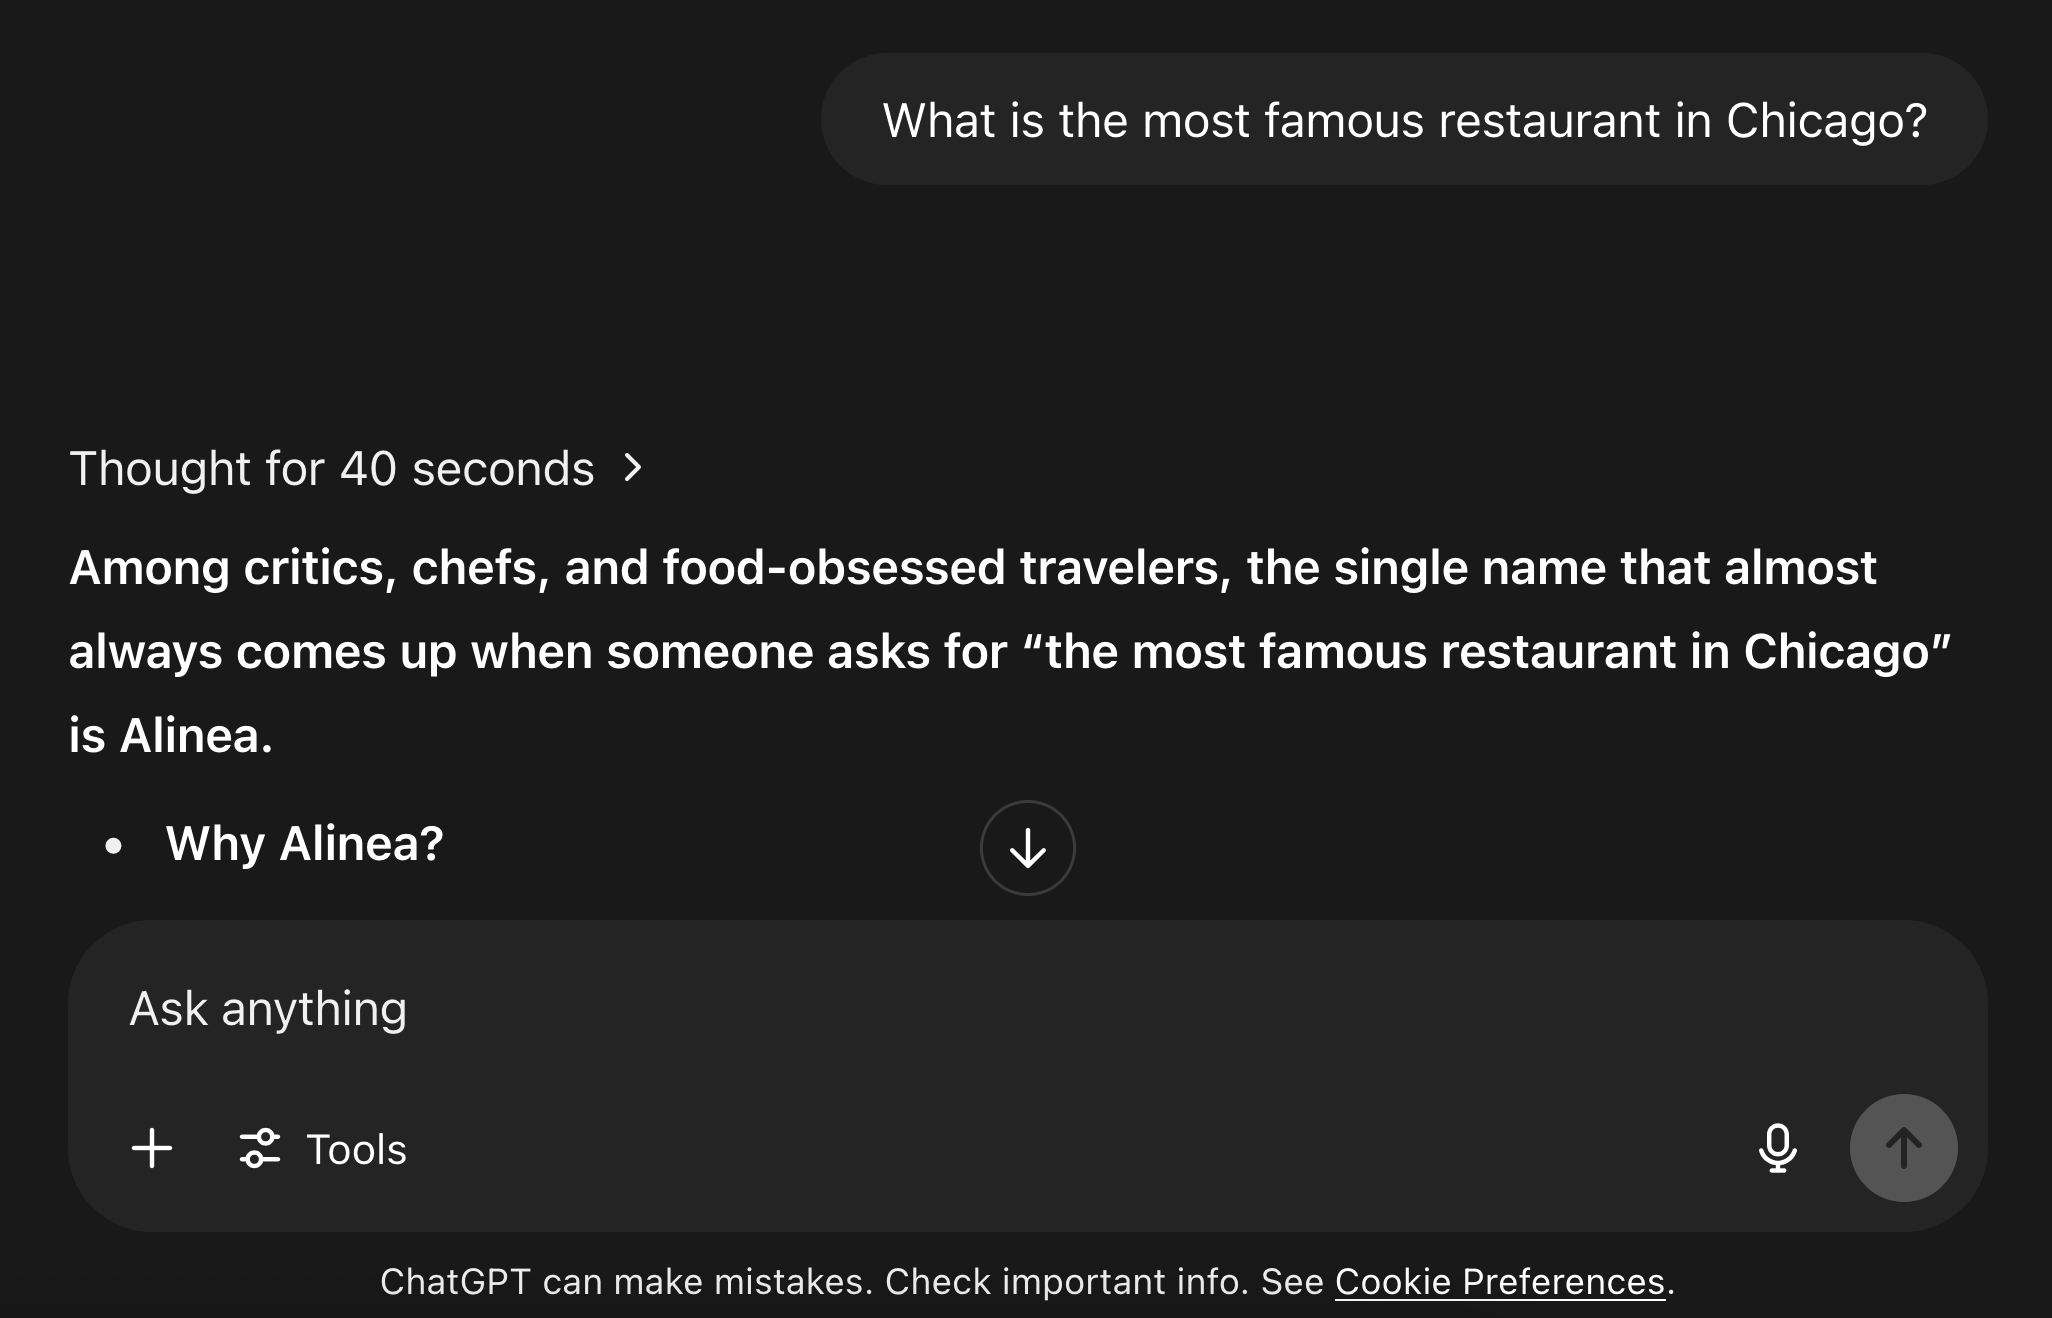Click the "Tools" label in composer

[x=356, y=1150]
